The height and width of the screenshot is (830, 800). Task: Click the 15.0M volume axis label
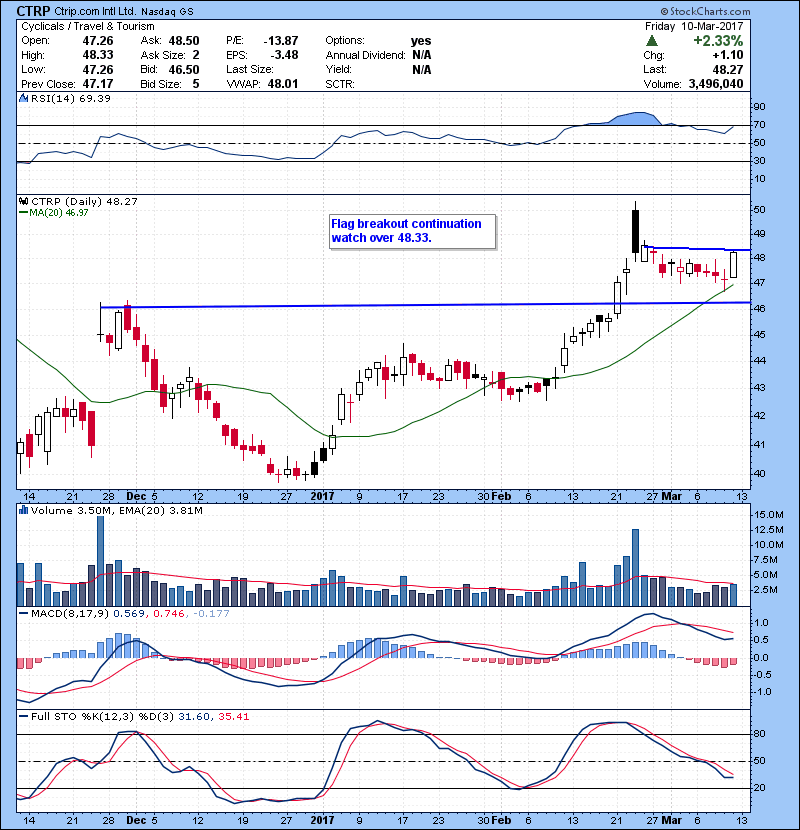769,515
